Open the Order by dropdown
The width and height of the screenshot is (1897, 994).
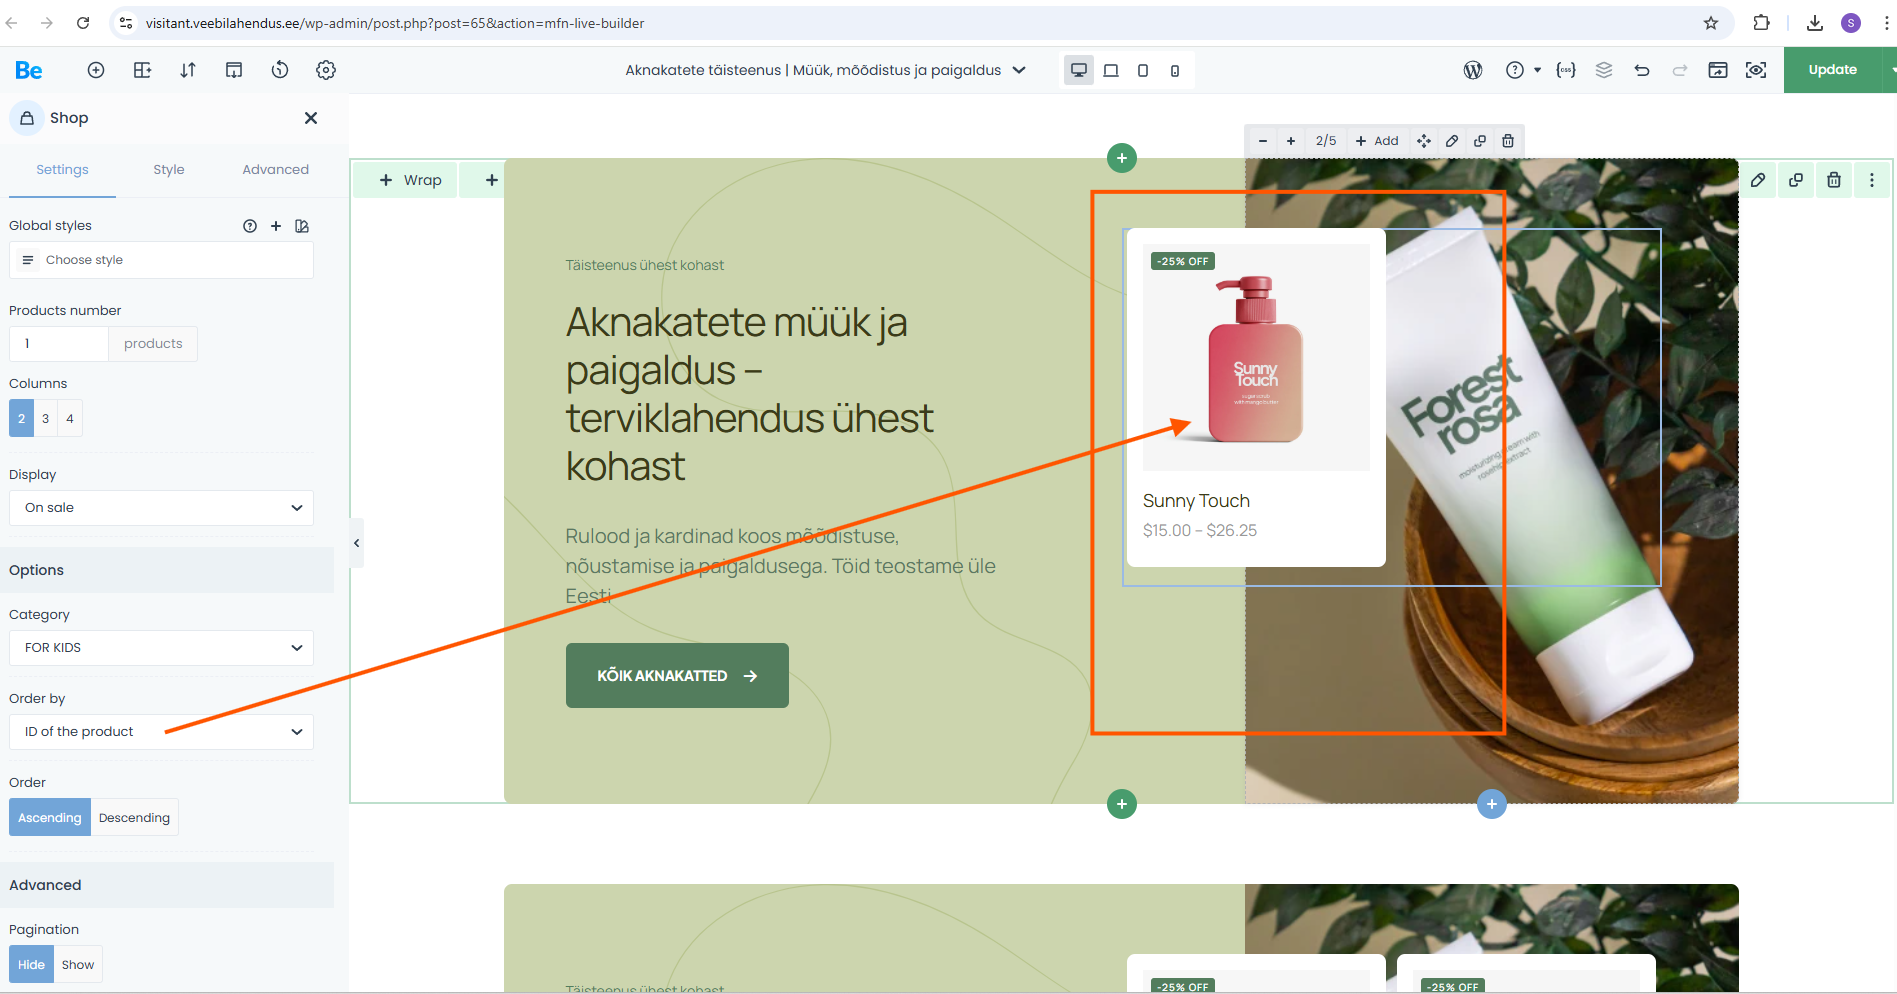pos(161,732)
